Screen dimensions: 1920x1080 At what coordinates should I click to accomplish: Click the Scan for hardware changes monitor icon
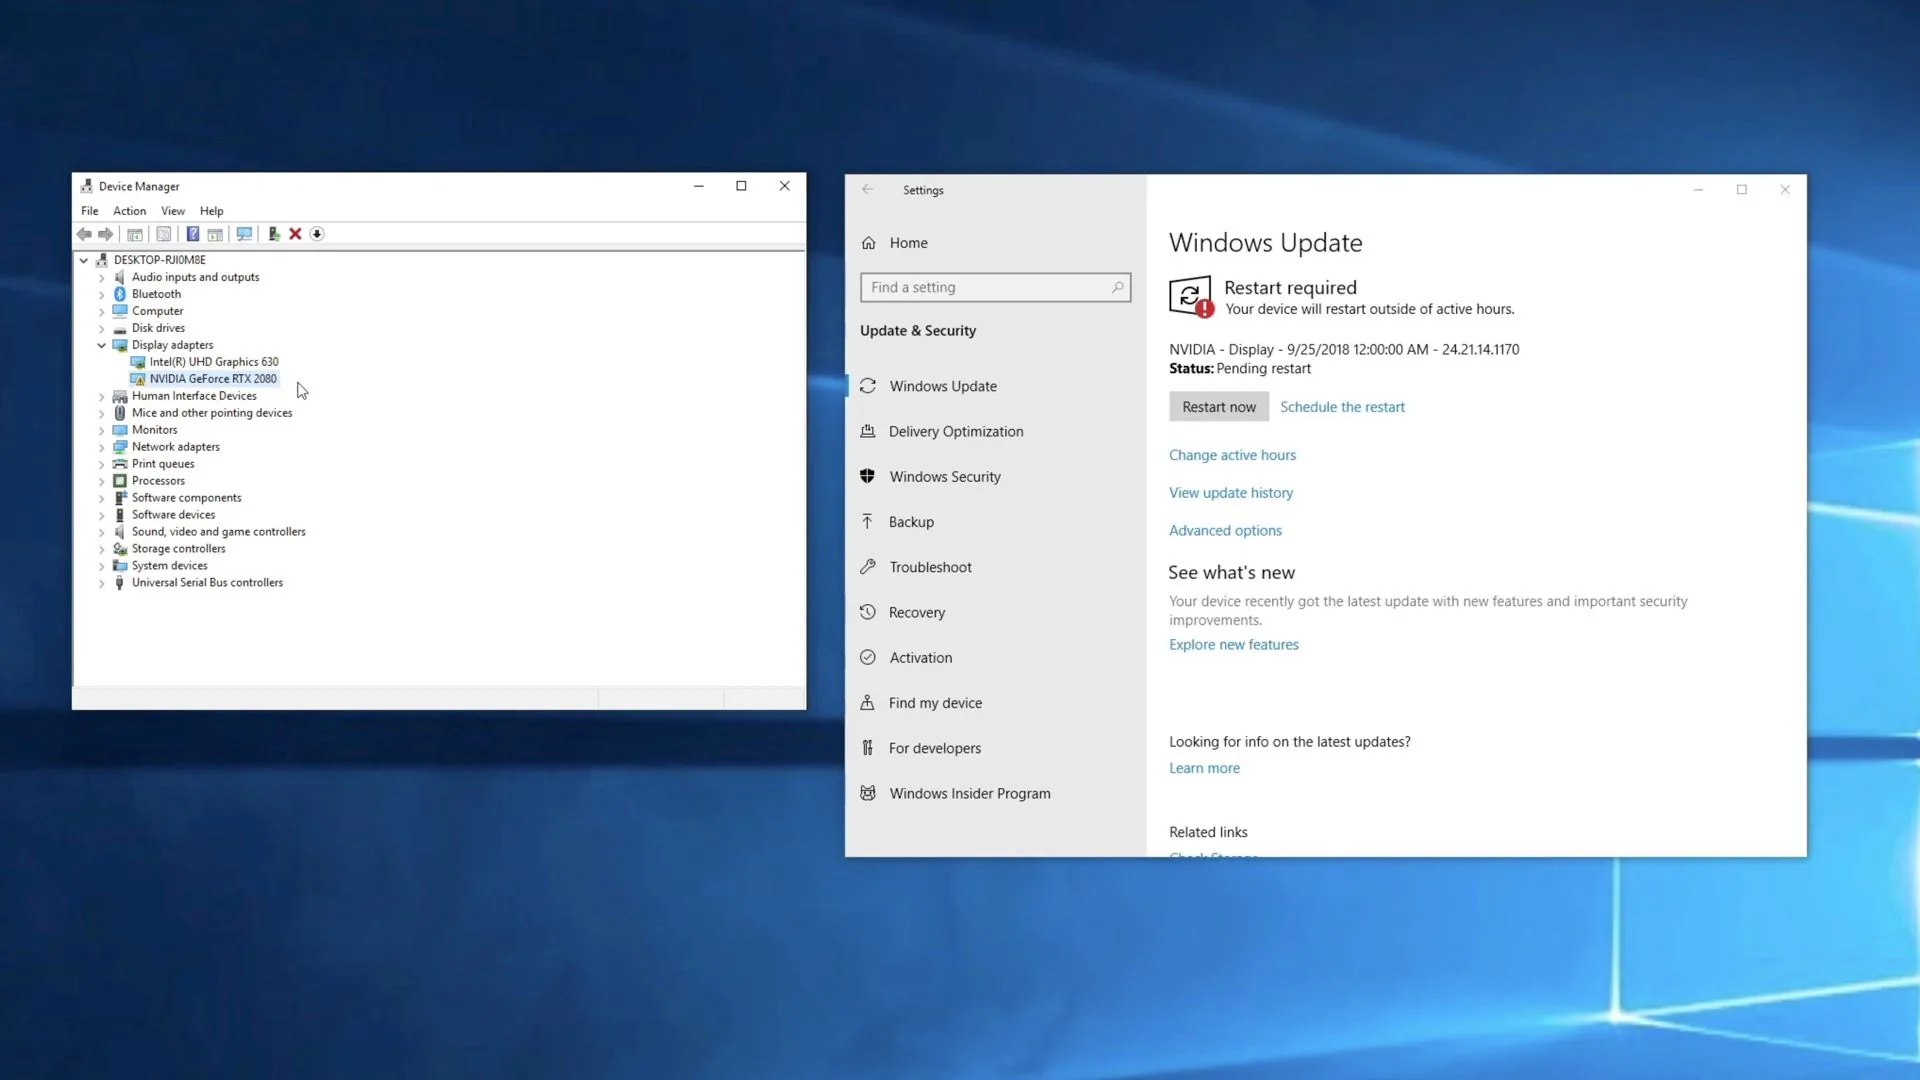click(x=244, y=234)
